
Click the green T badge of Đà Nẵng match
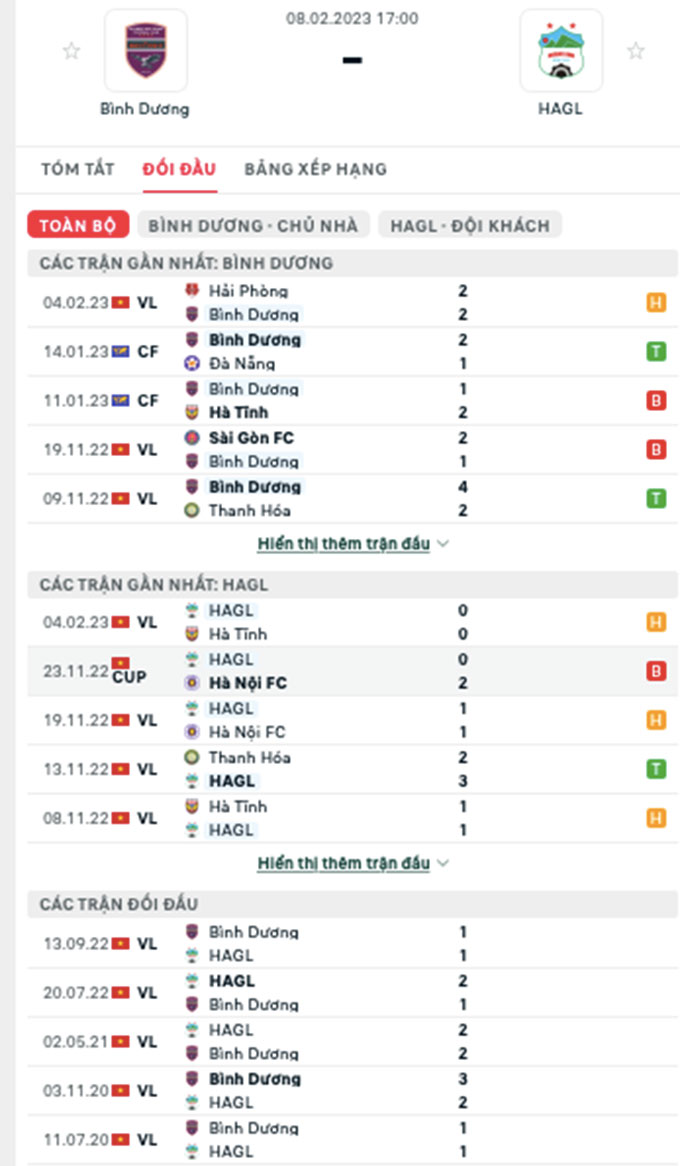656,352
